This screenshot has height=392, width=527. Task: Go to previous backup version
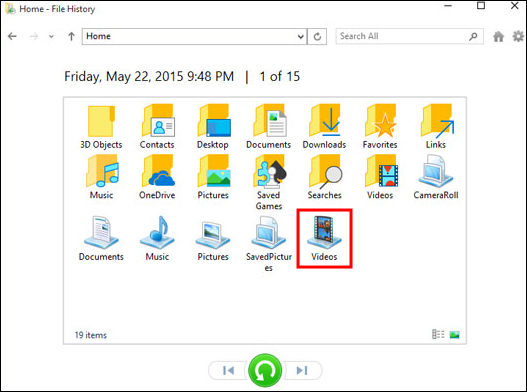point(228,370)
